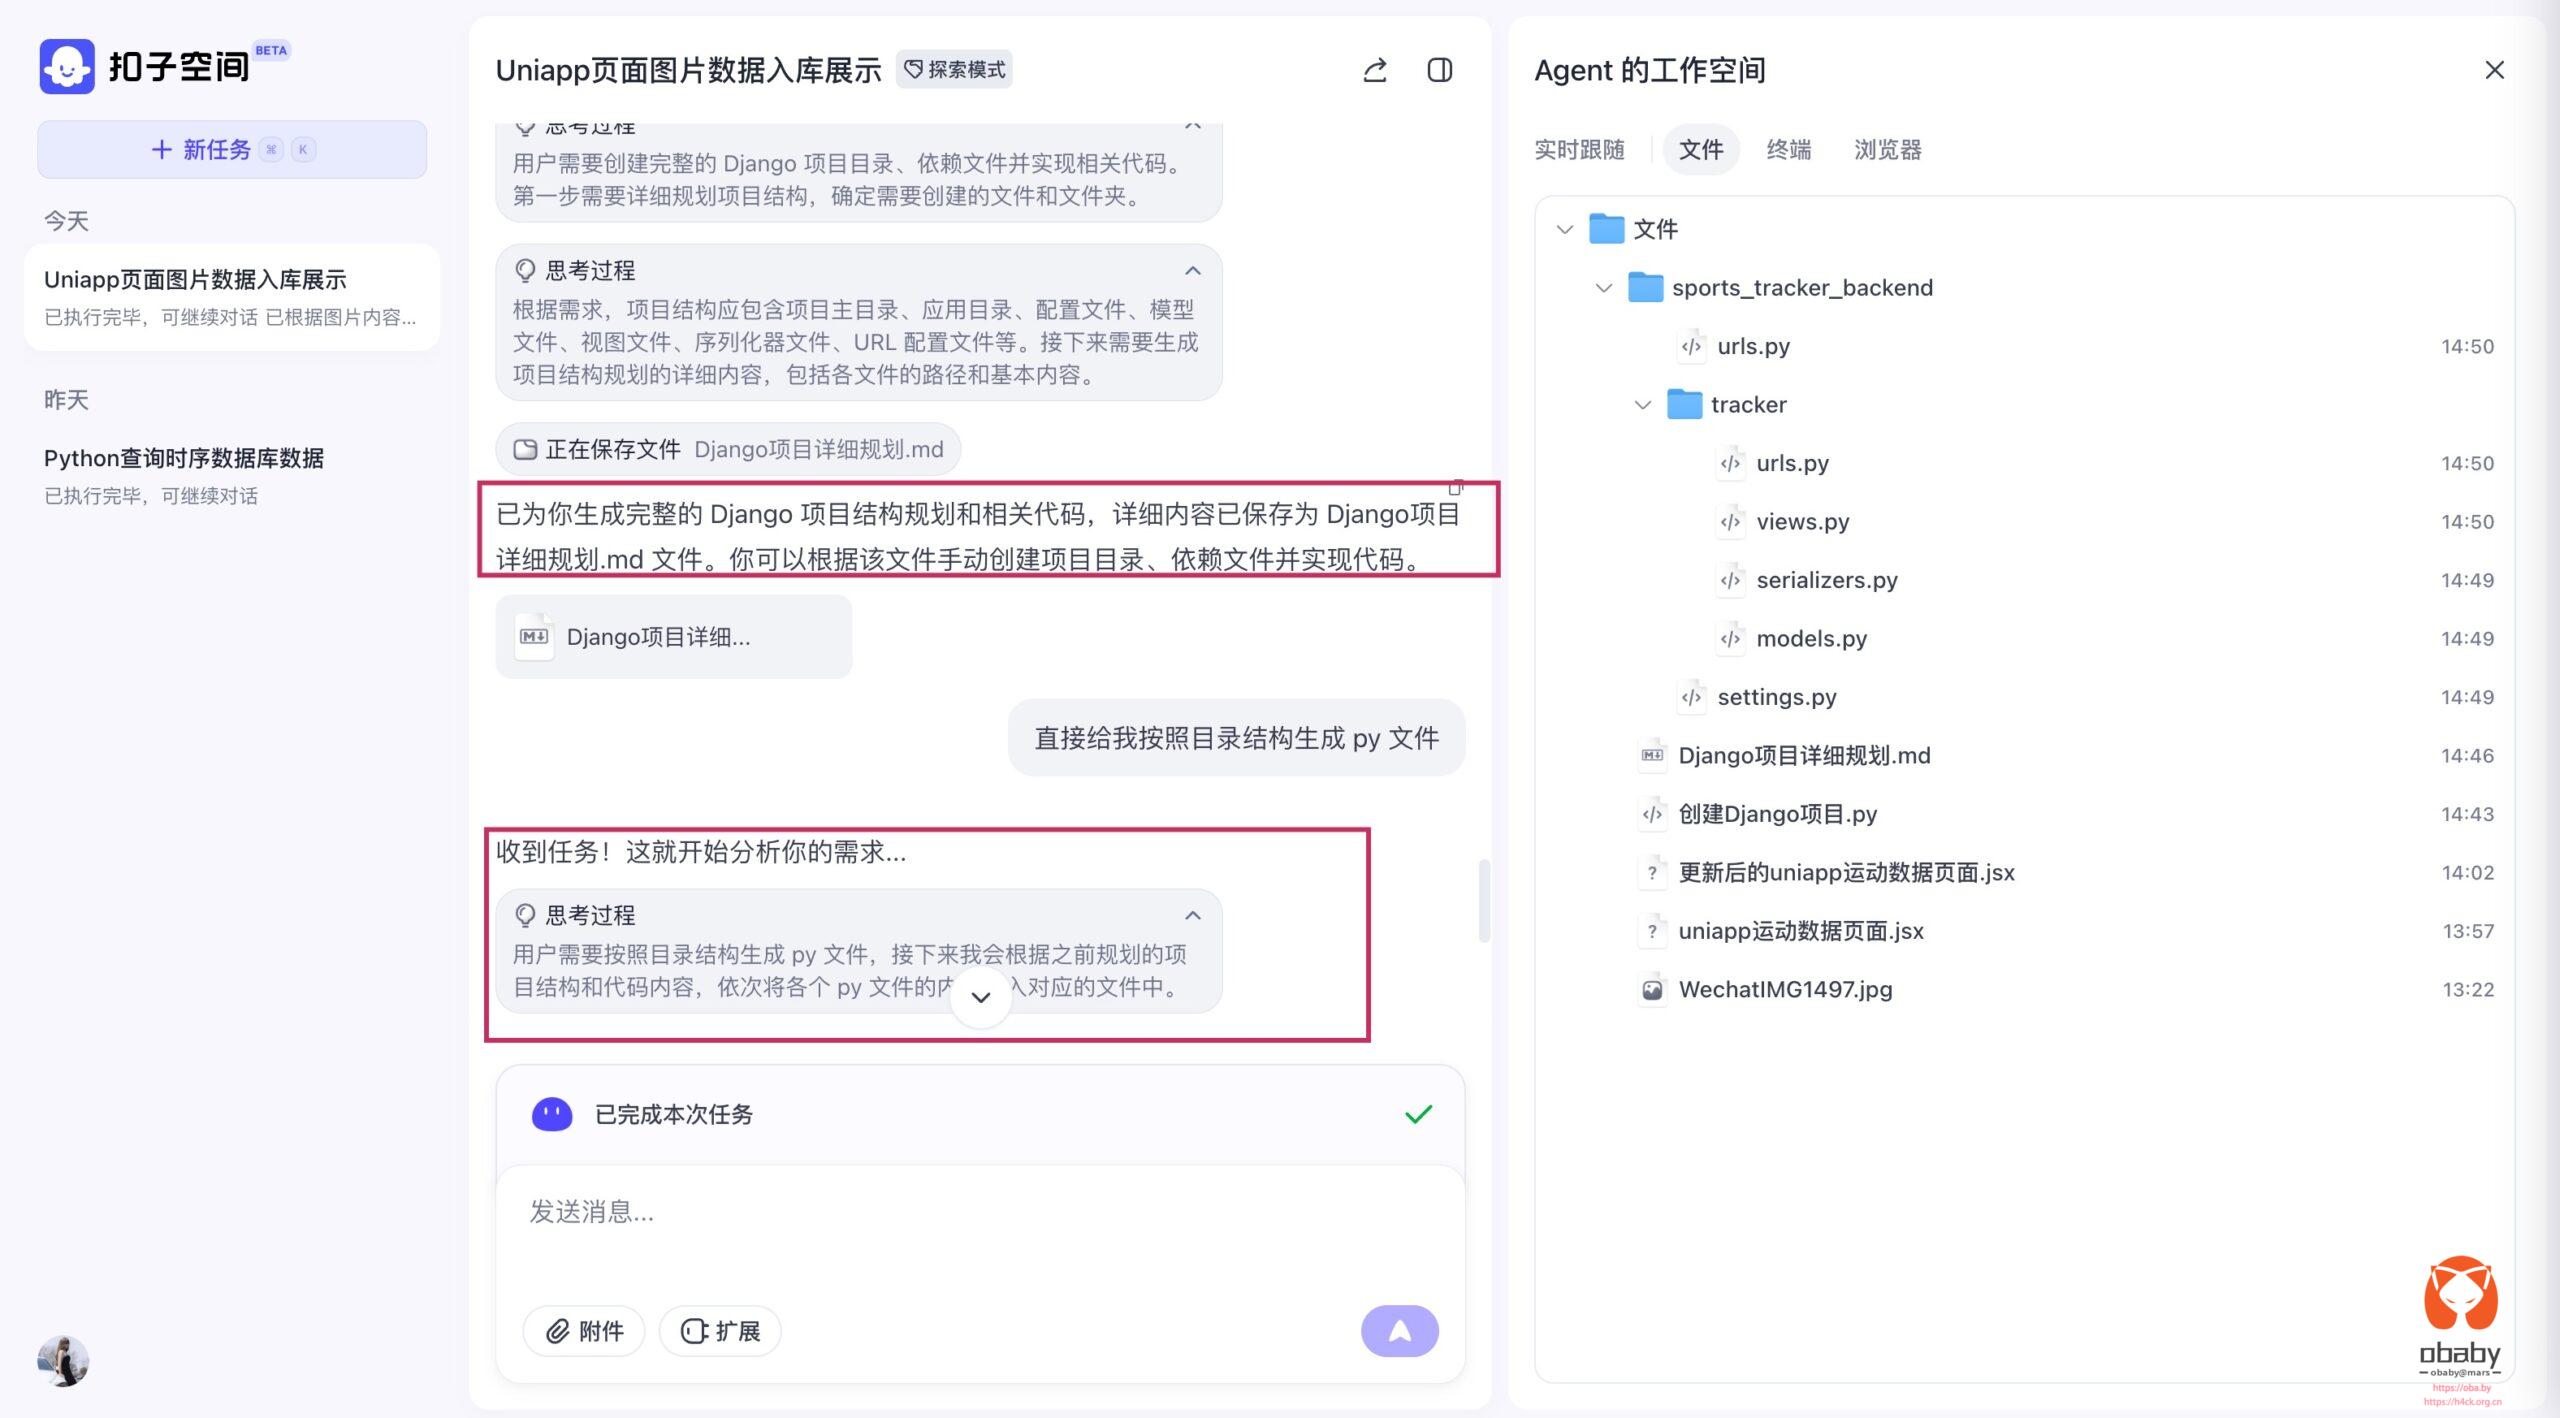Image resolution: width=2560 pixels, height=1418 pixels.
Task: Click the code icon beside settings.py
Action: pos(1691,697)
